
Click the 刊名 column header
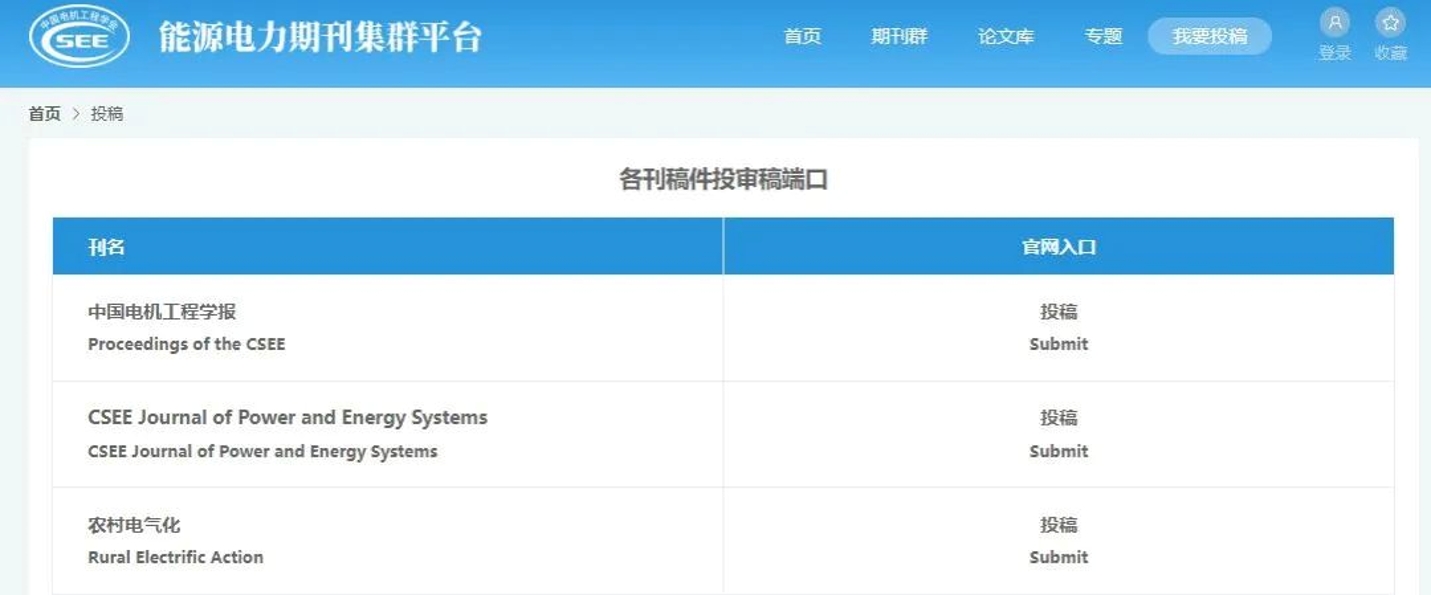point(106,247)
